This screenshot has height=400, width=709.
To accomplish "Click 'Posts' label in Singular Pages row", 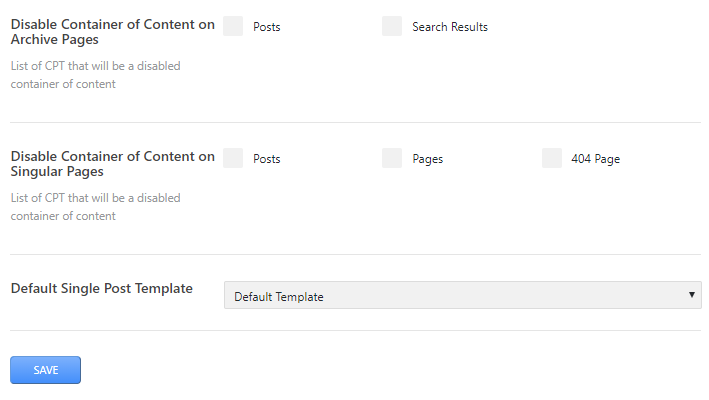I will click(267, 159).
